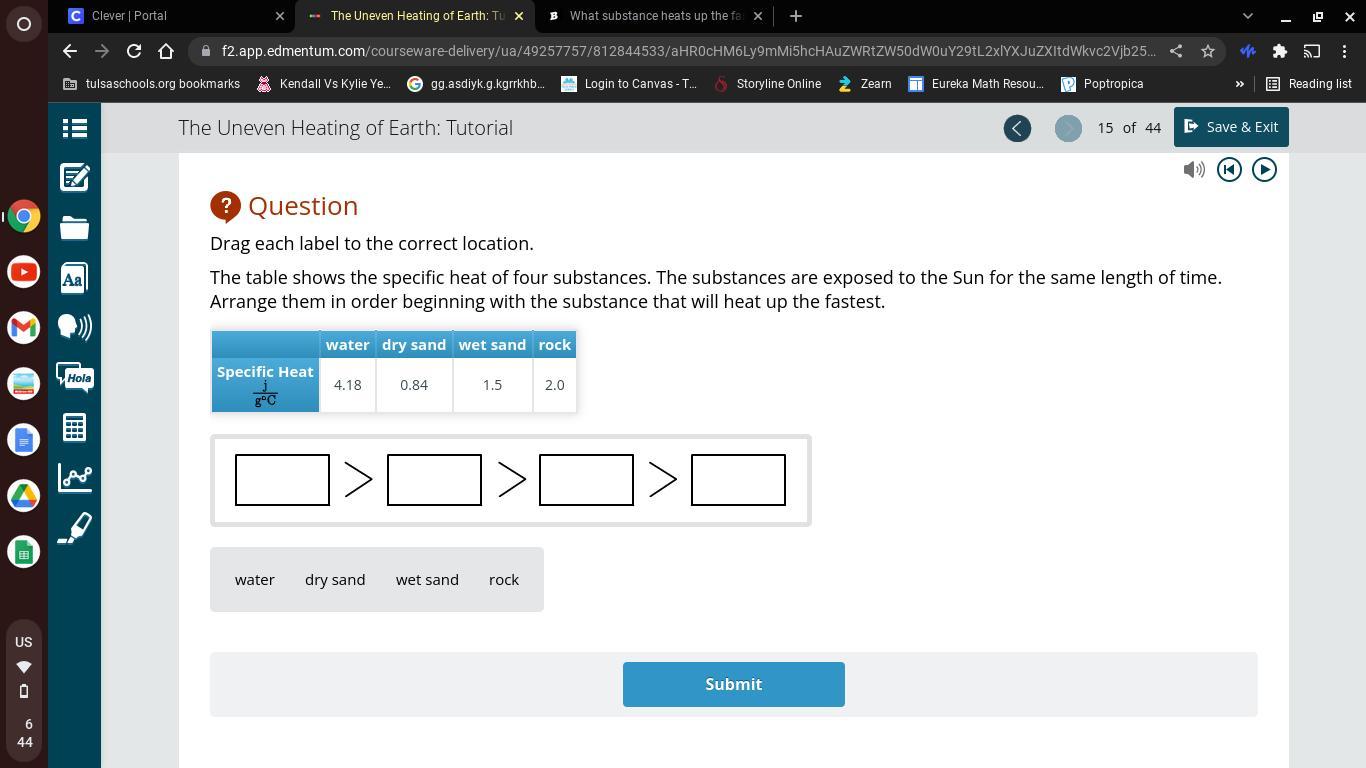Open the course contents list icon
Screen dimensions: 1366x768
click(75, 128)
